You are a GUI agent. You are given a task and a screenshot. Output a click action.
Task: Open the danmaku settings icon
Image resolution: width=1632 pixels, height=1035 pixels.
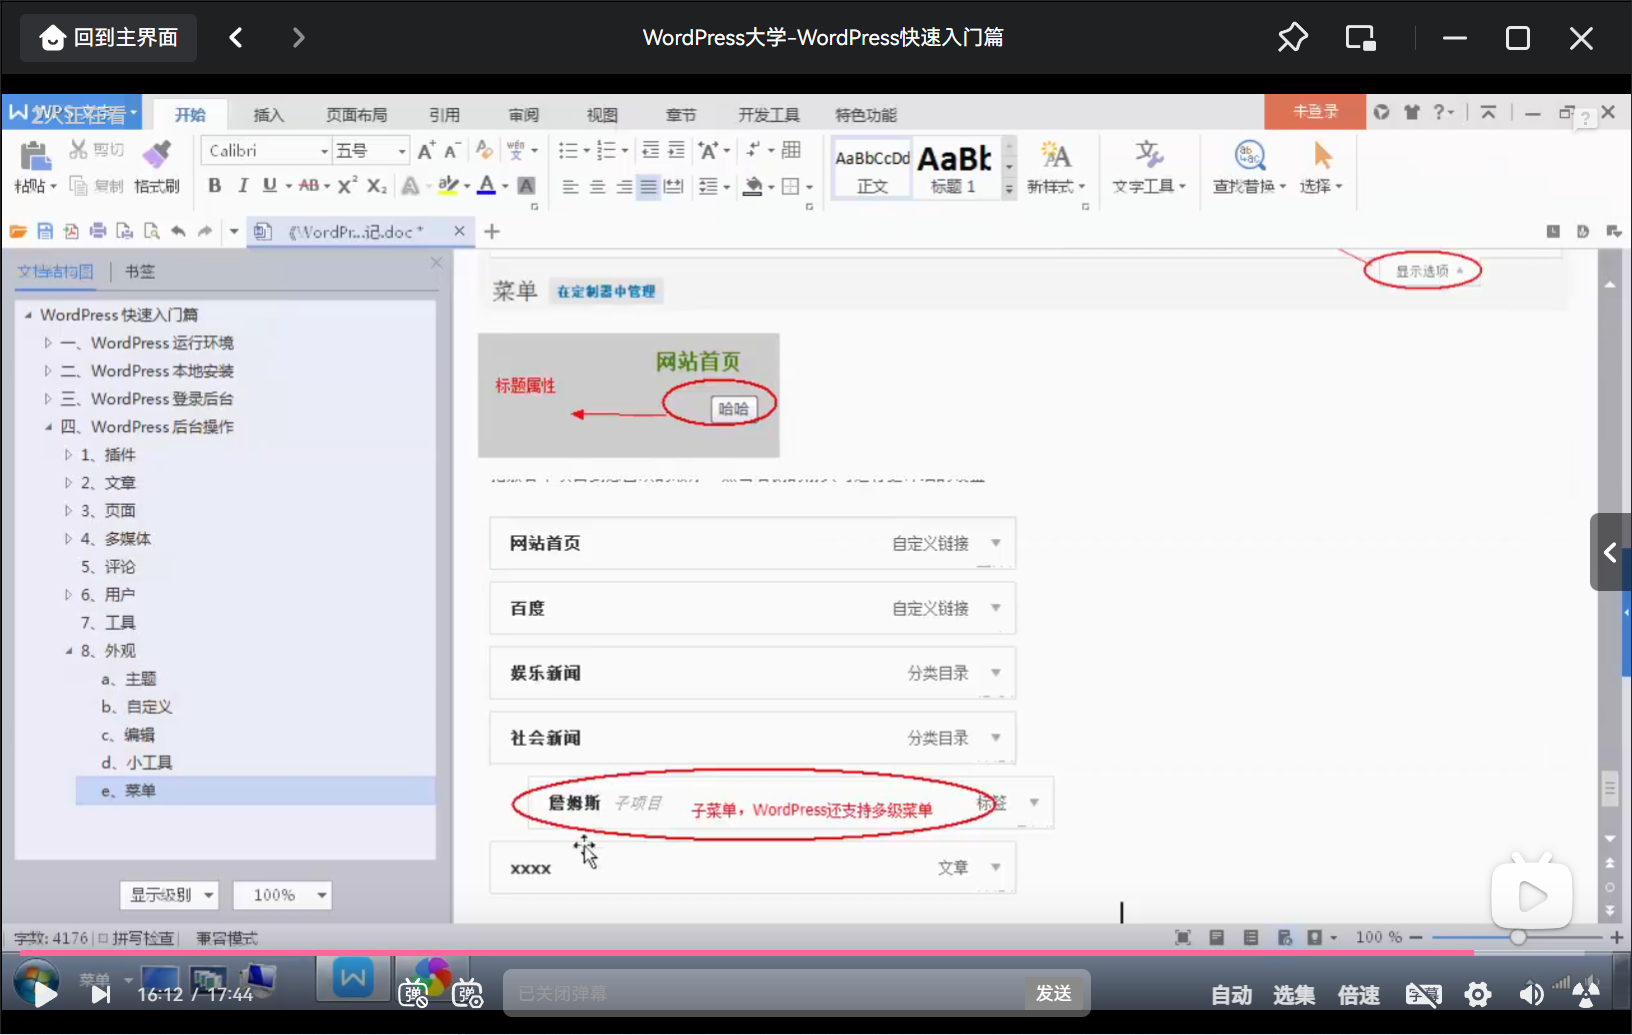pyautogui.click(x=468, y=994)
